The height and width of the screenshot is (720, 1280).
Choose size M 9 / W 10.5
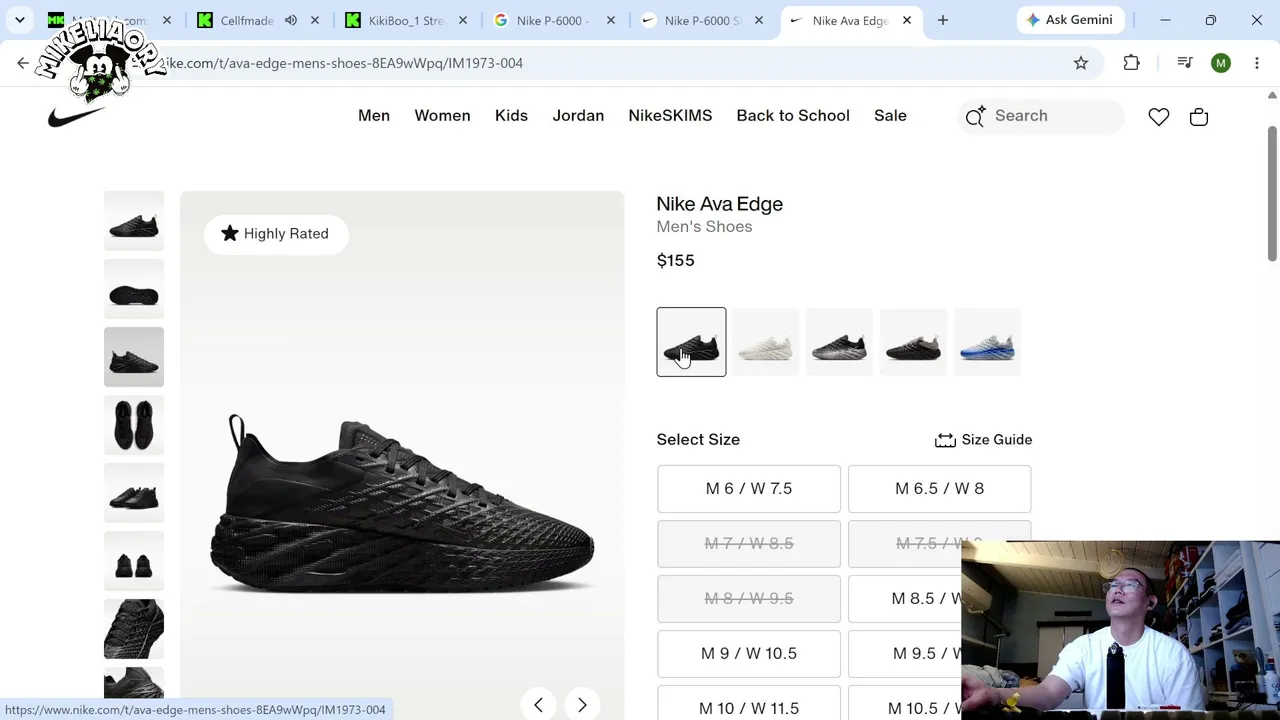click(x=749, y=653)
